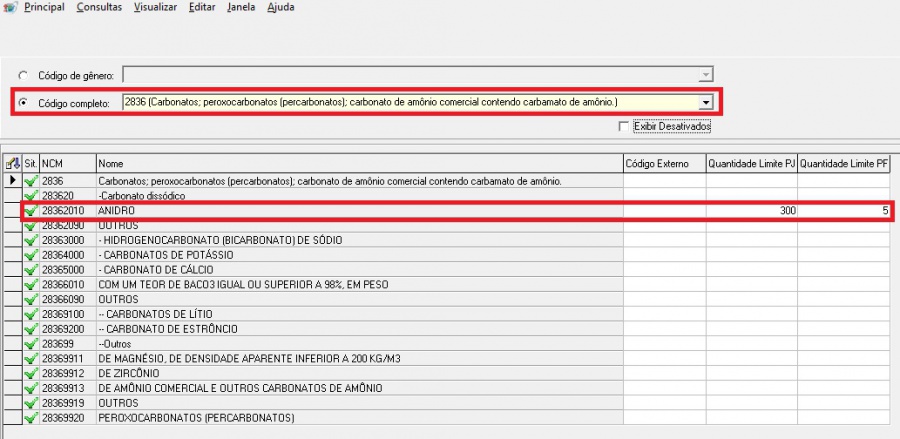Click green check status icon for row 28369913
Image resolution: width=900 pixels, height=439 pixels.
pos(31,389)
